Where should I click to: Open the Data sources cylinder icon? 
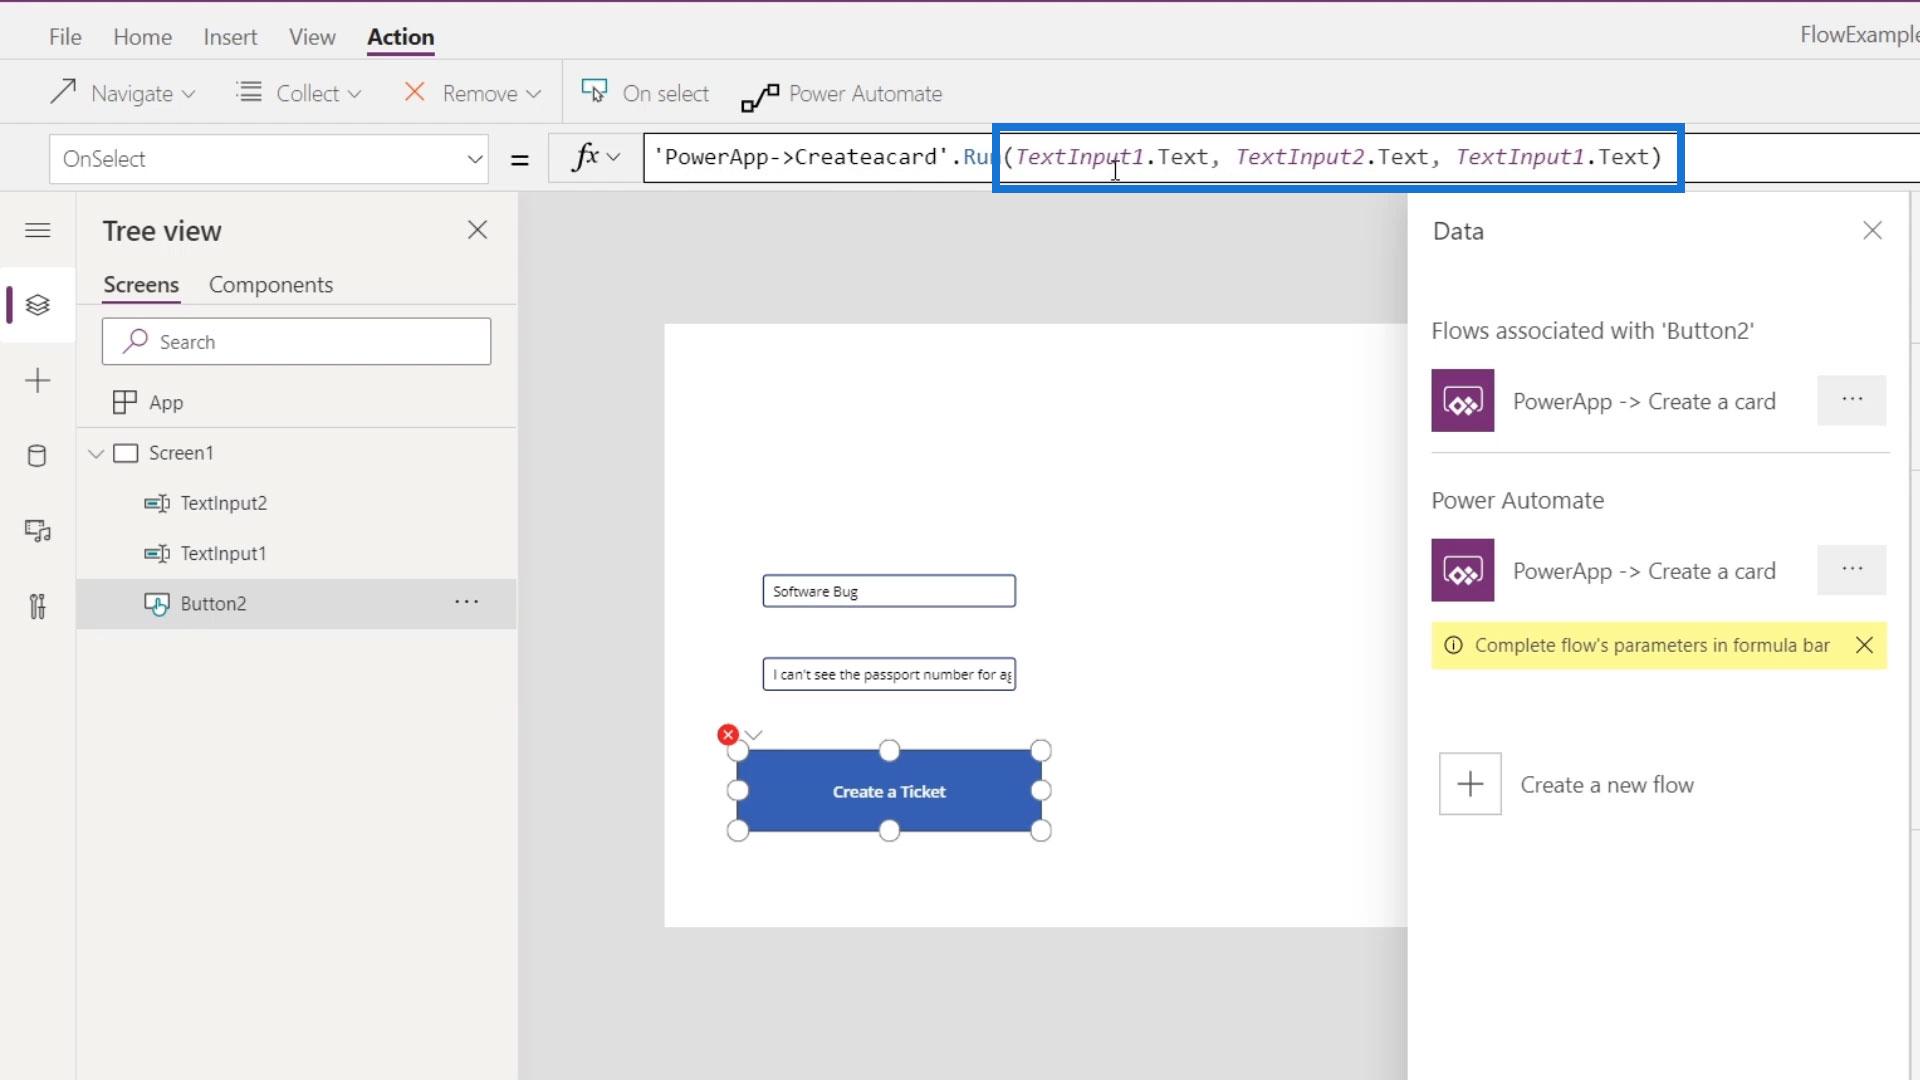pyautogui.click(x=37, y=456)
